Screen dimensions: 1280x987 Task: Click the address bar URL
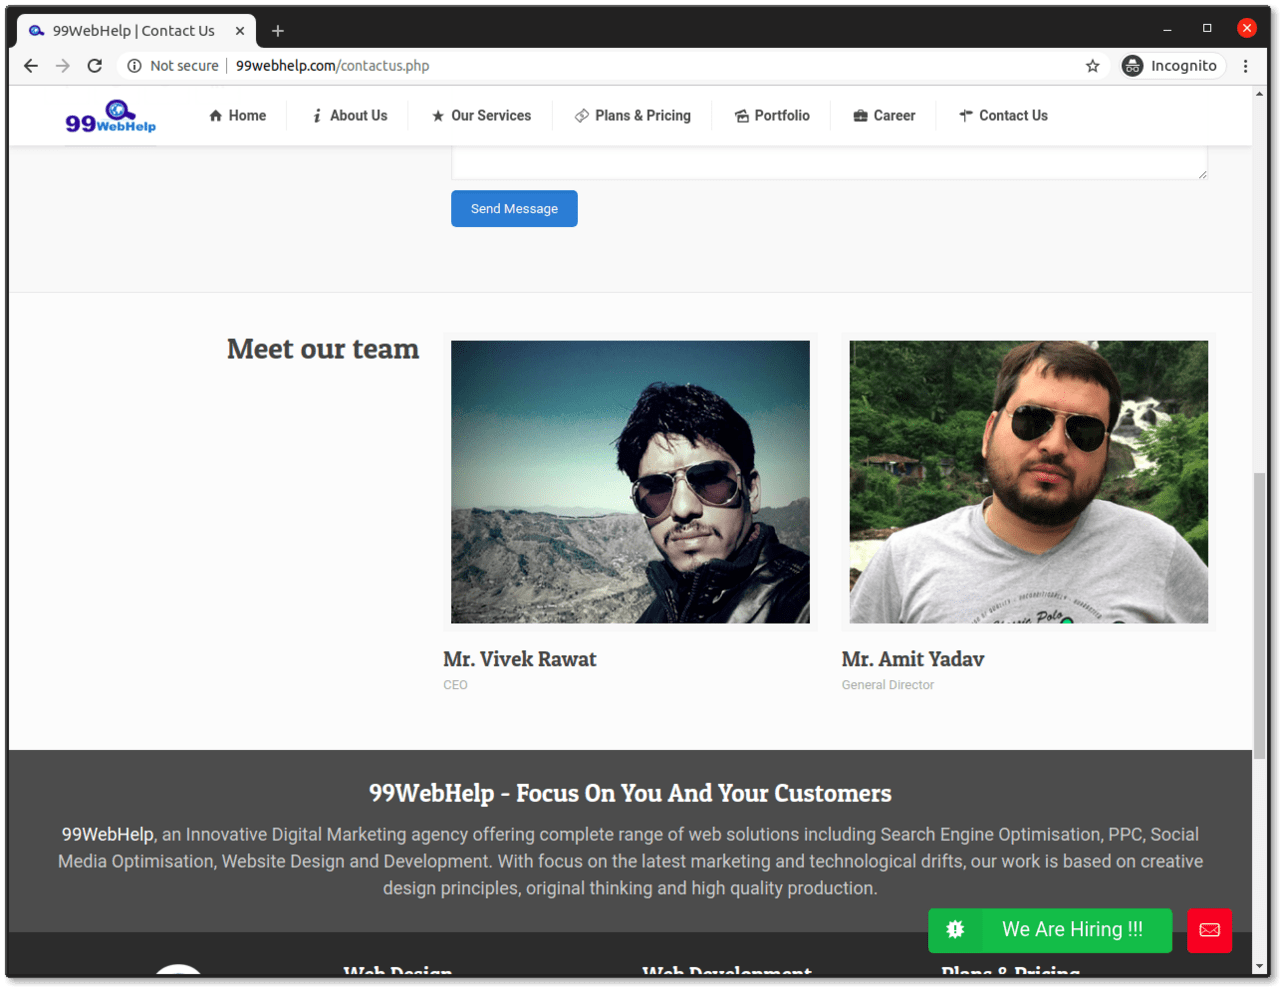coord(332,66)
